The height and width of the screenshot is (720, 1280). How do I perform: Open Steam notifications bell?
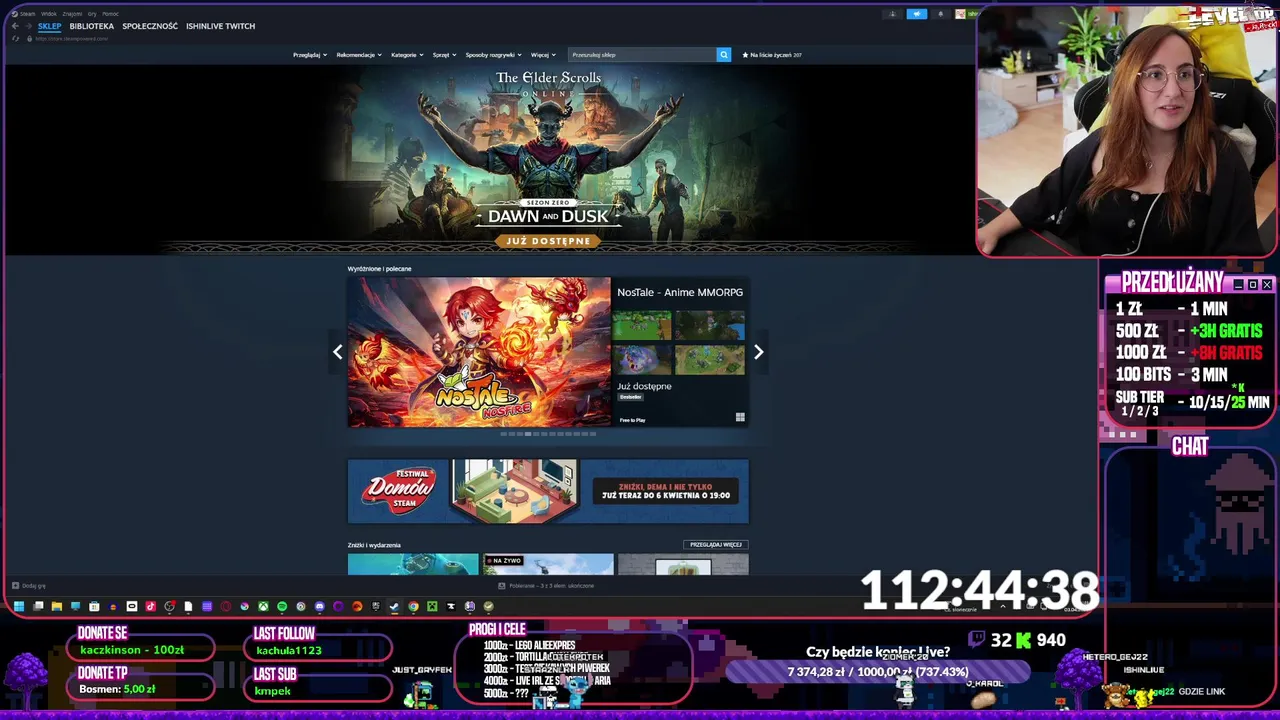[x=940, y=14]
